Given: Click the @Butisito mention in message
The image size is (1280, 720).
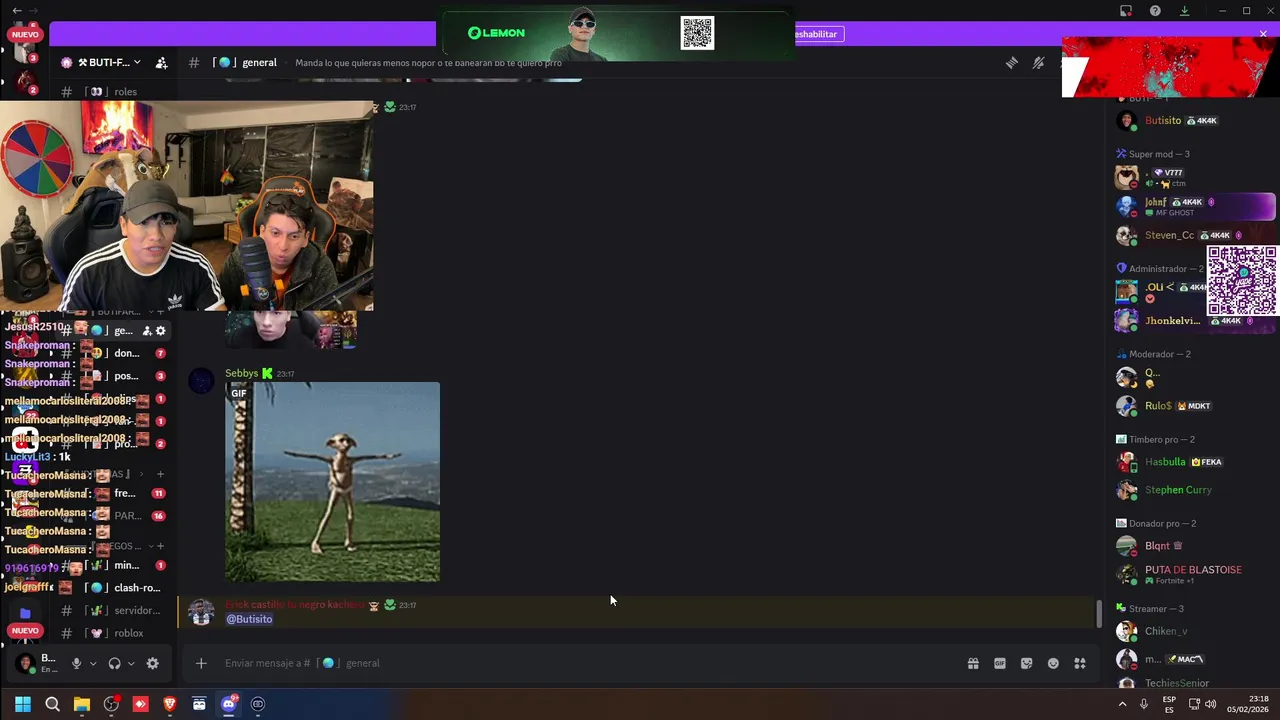Looking at the screenshot, I should (x=249, y=619).
